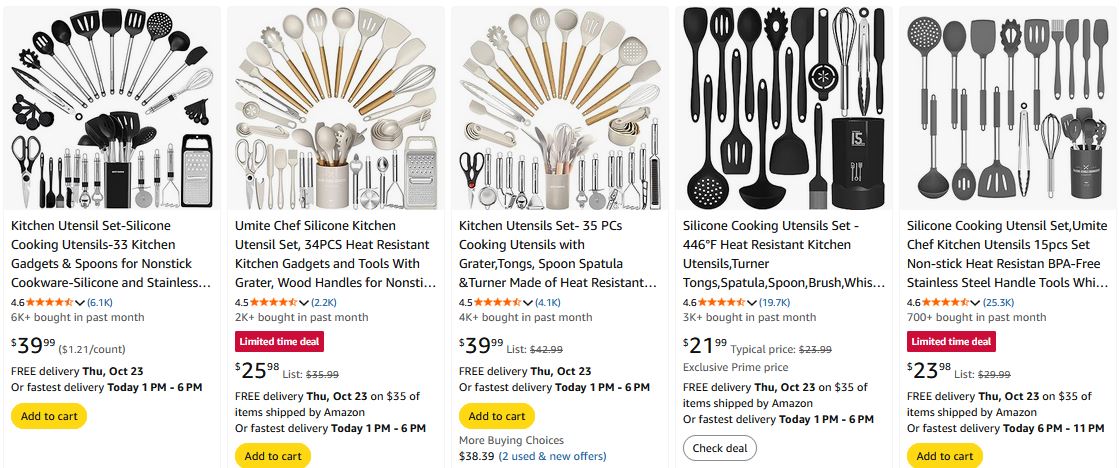1119x468 pixels.
Task: Open the 33-piece black utensil set image
Action: pos(112,107)
